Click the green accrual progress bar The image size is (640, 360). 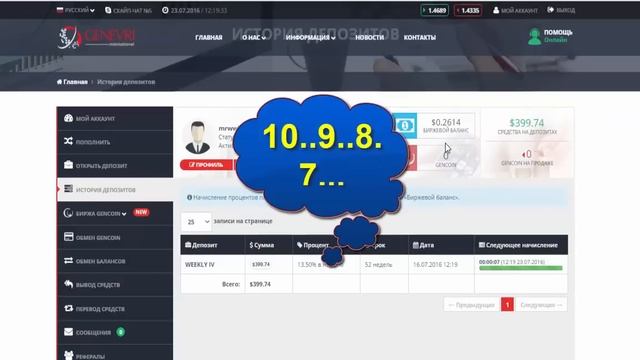tap(520, 268)
